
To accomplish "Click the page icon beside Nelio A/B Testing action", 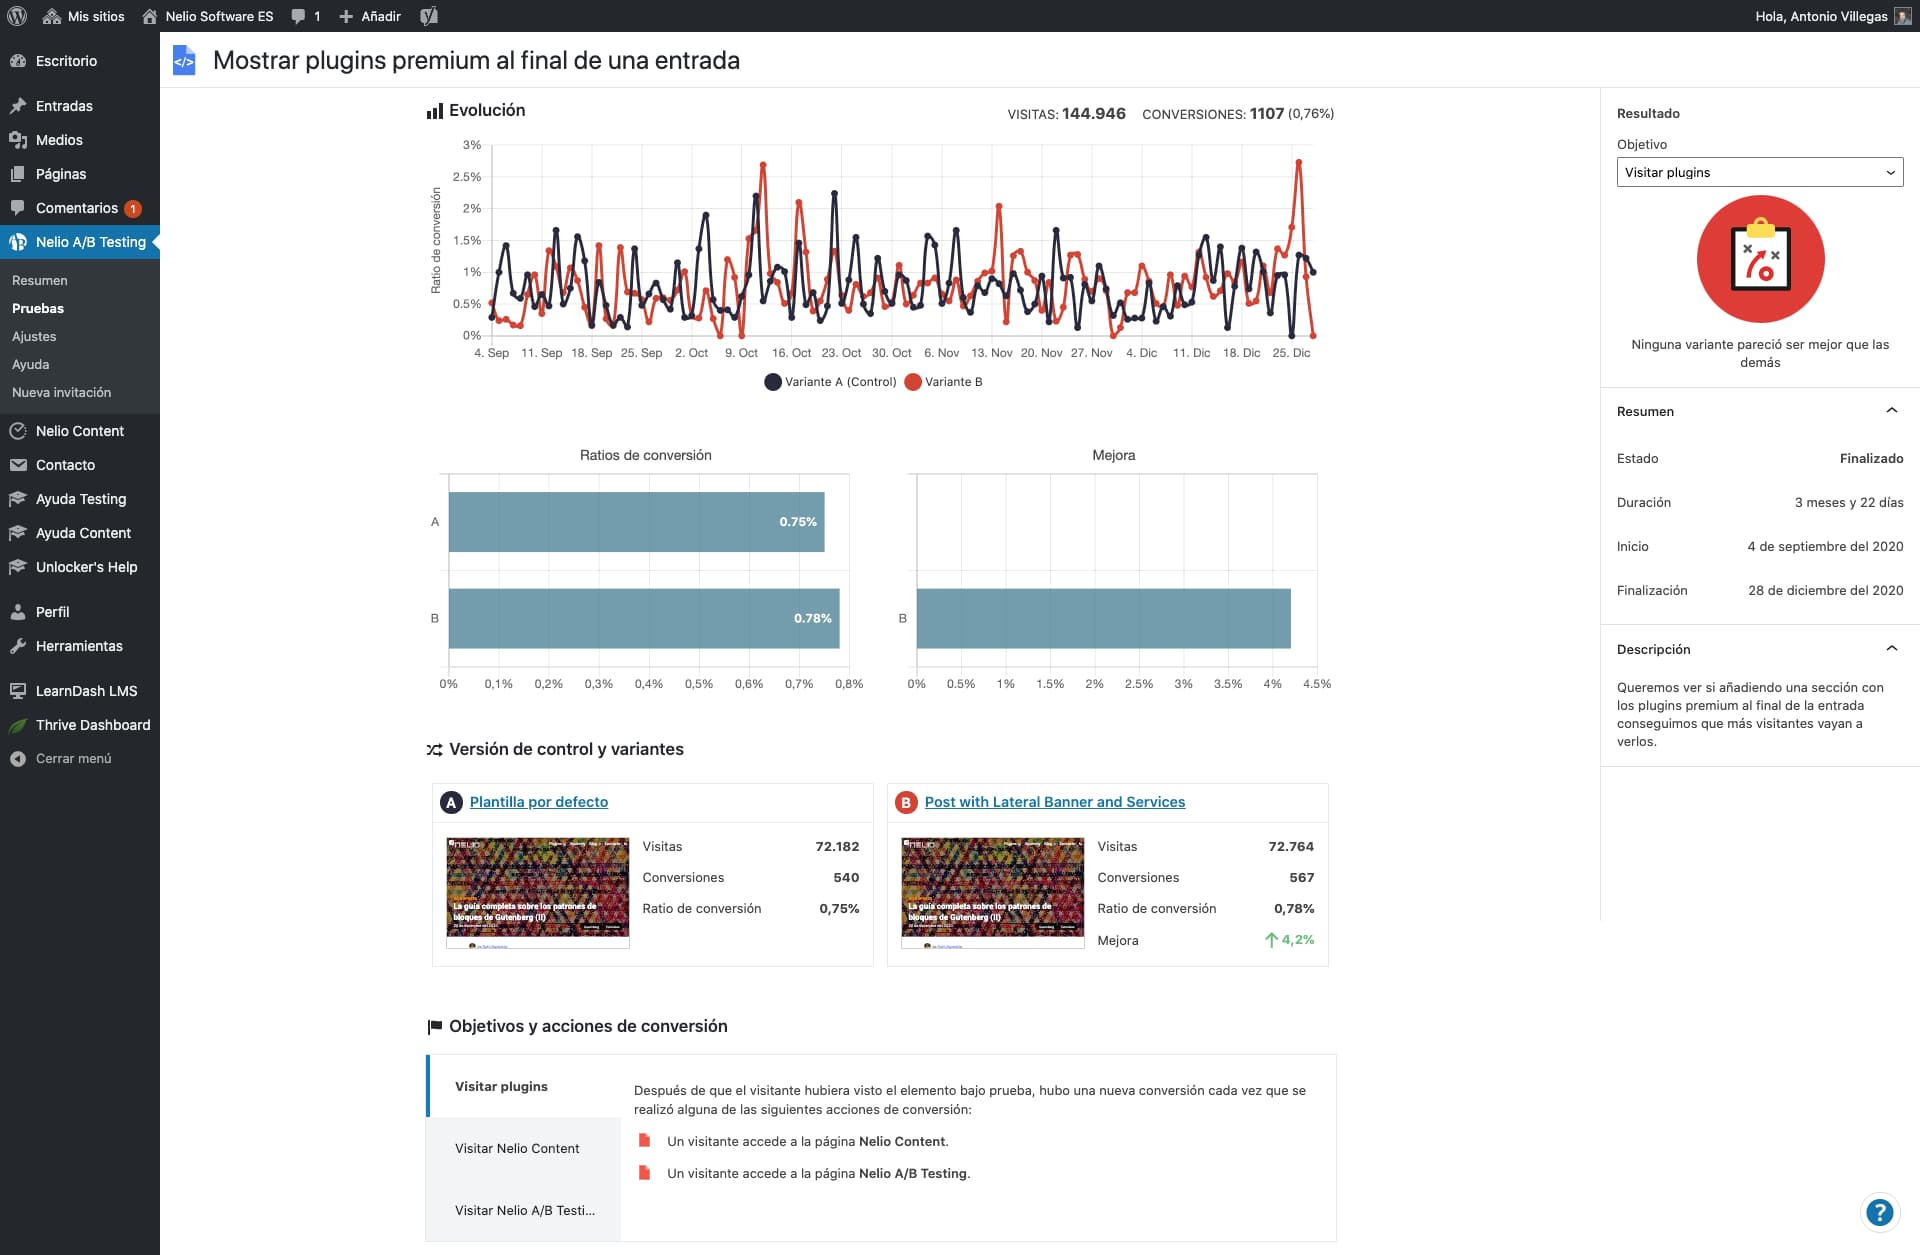I will pyautogui.click(x=645, y=1173).
